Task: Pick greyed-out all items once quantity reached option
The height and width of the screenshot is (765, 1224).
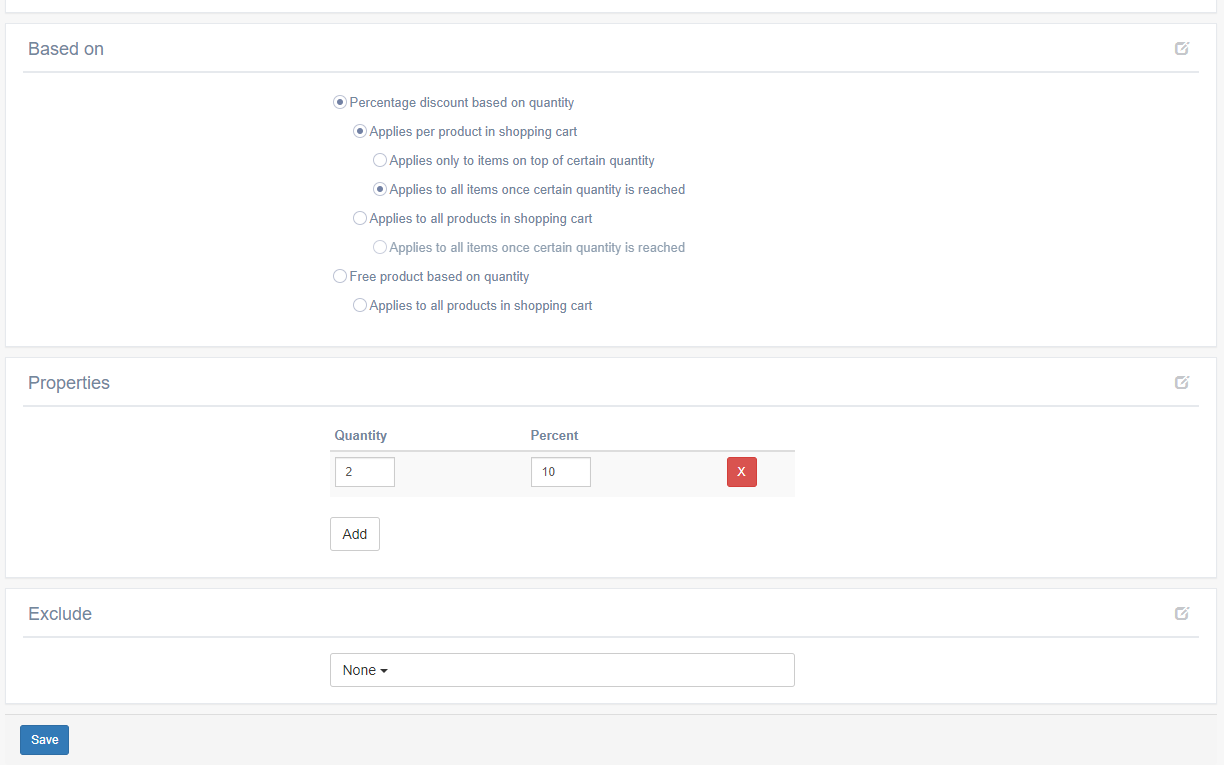Action: [380, 248]
